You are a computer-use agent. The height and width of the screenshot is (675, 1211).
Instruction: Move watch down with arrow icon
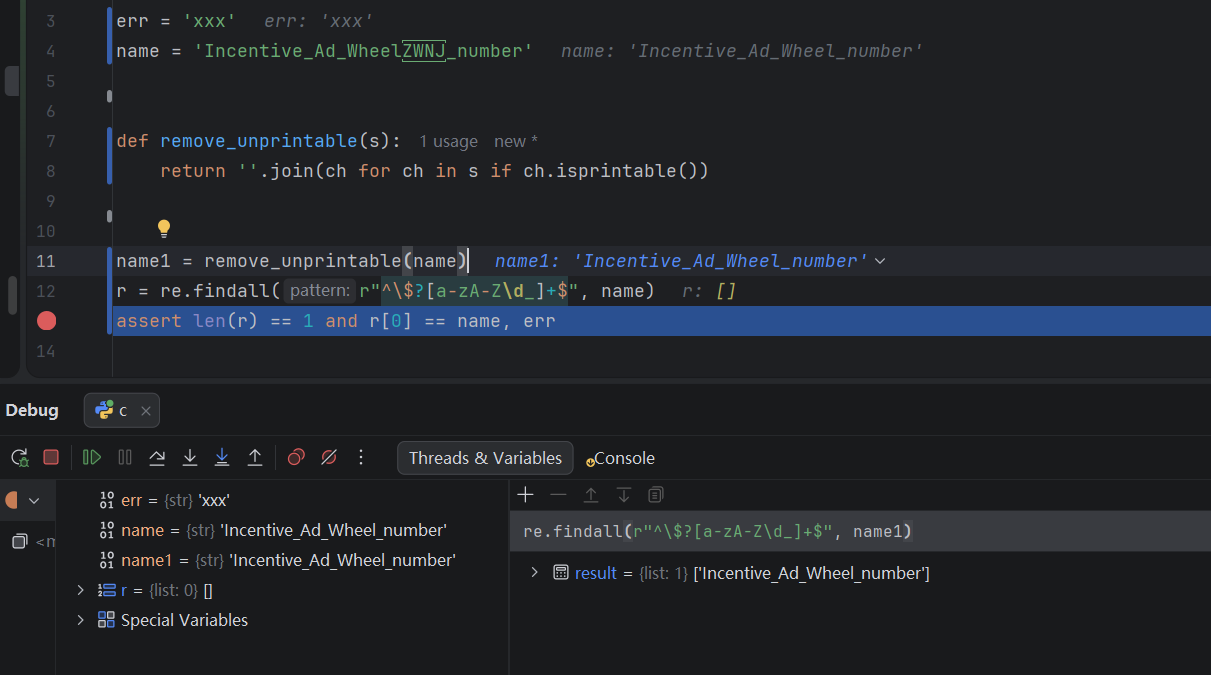point(624,494)
